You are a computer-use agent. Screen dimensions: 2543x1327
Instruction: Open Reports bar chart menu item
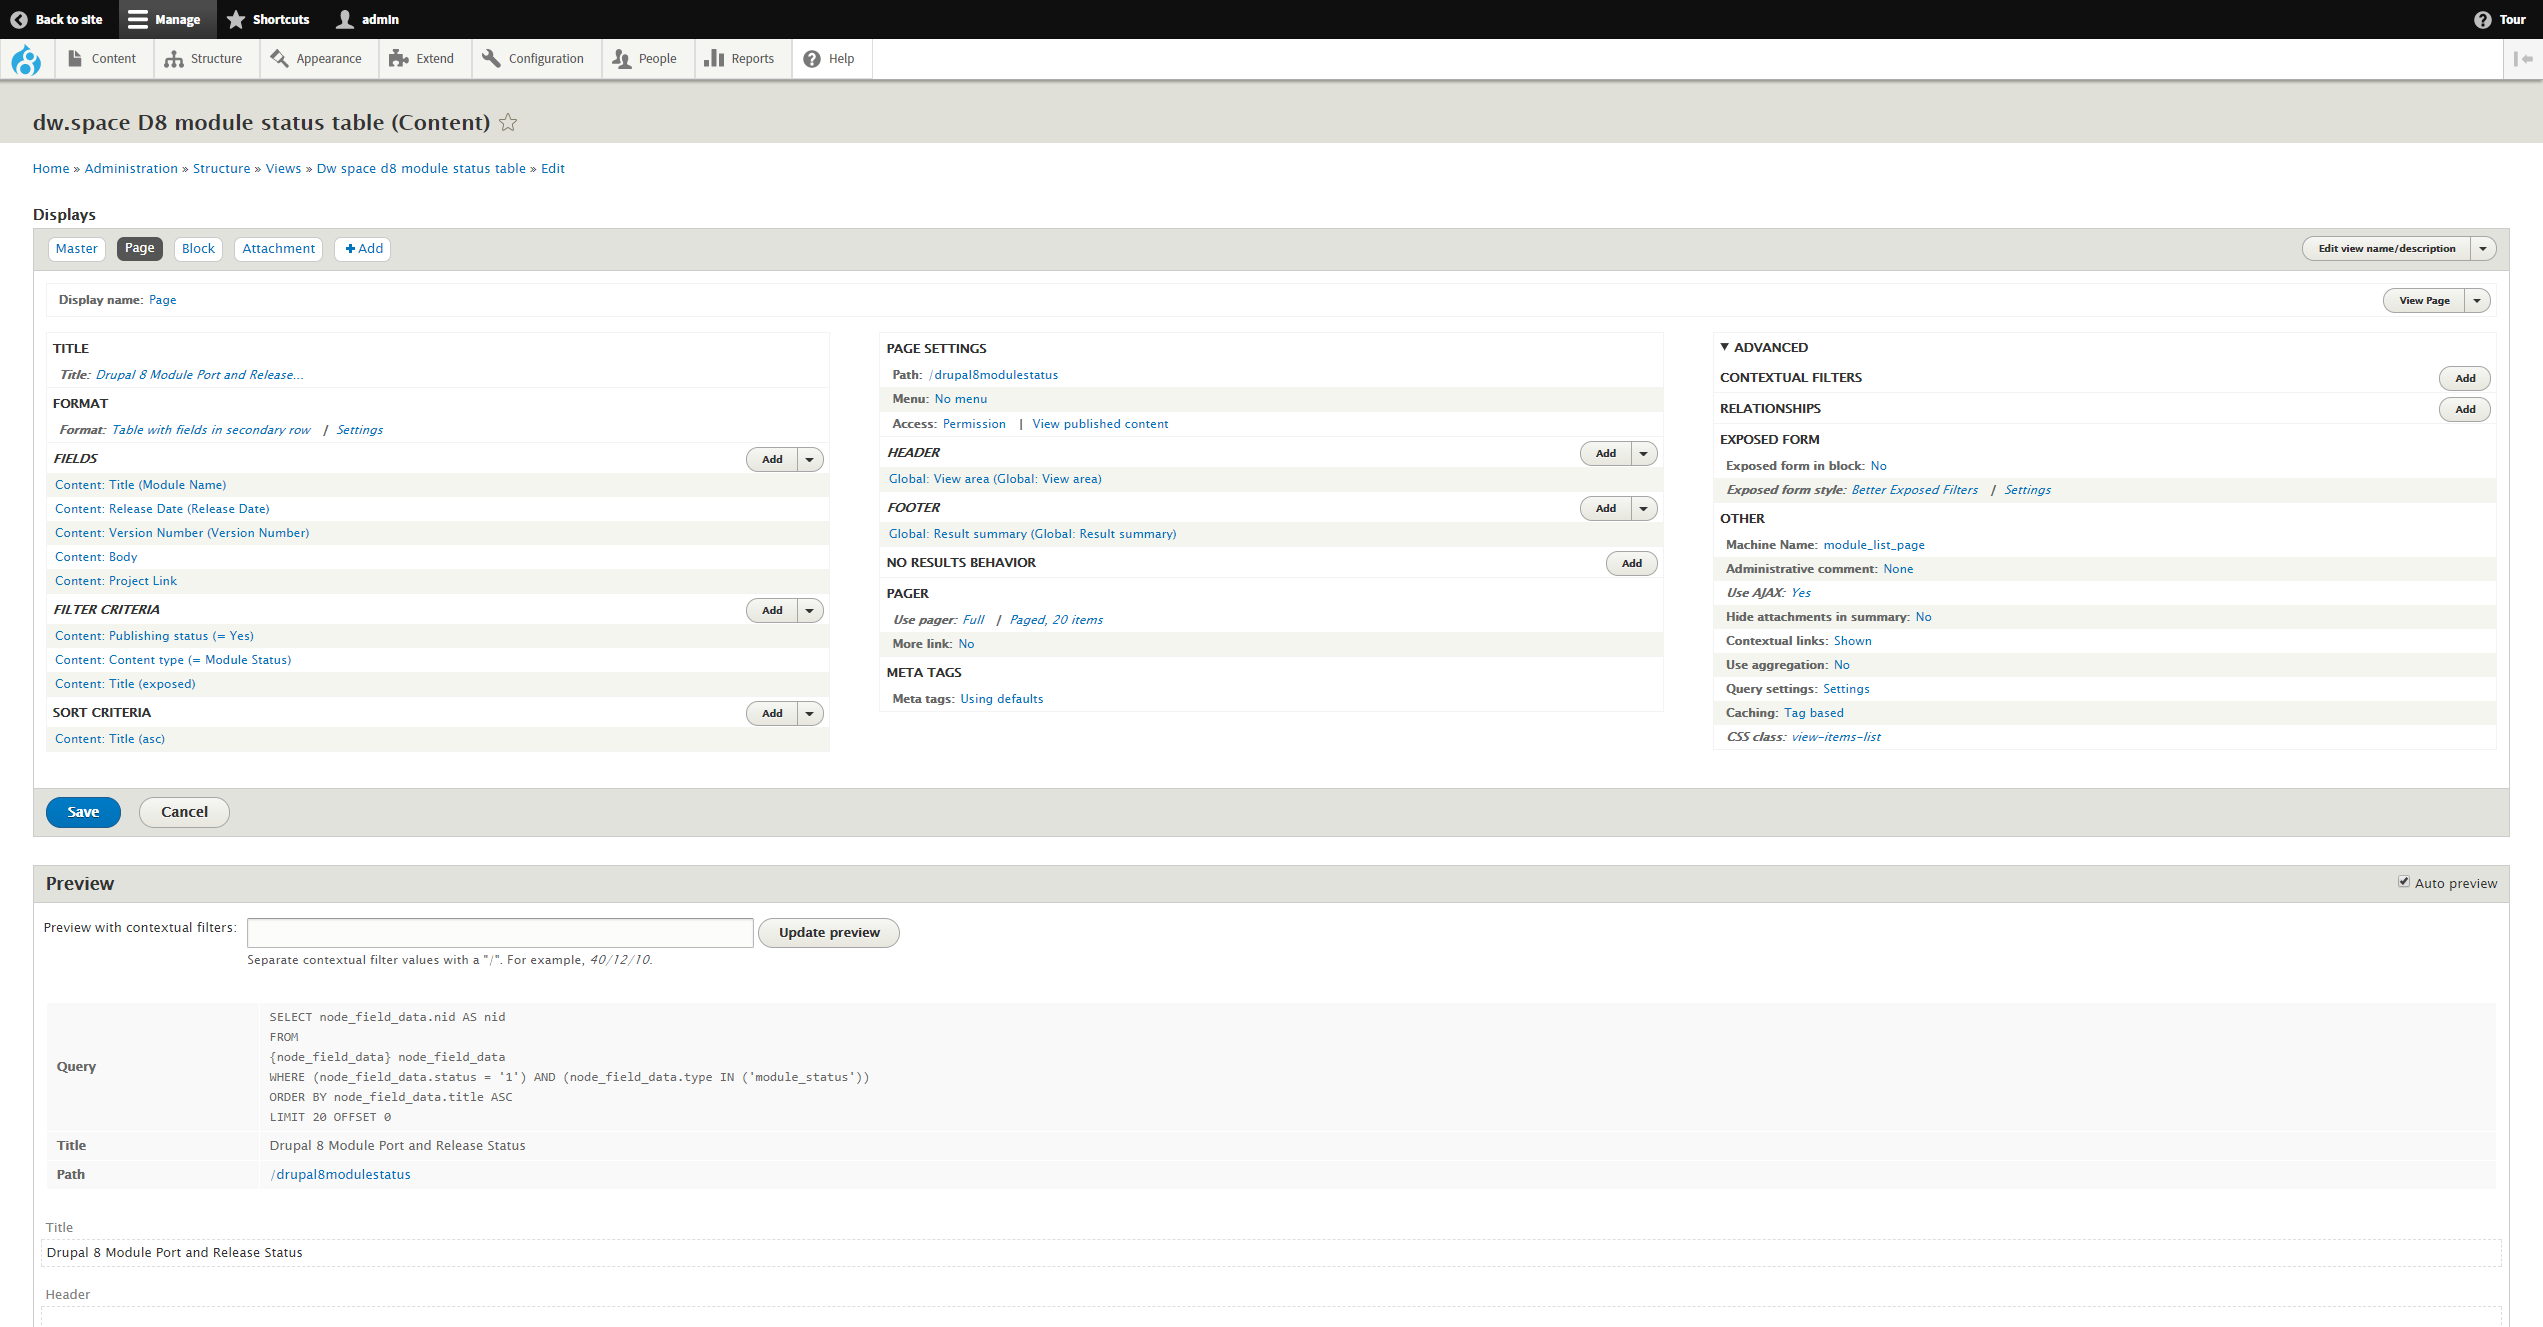(714, 59)
